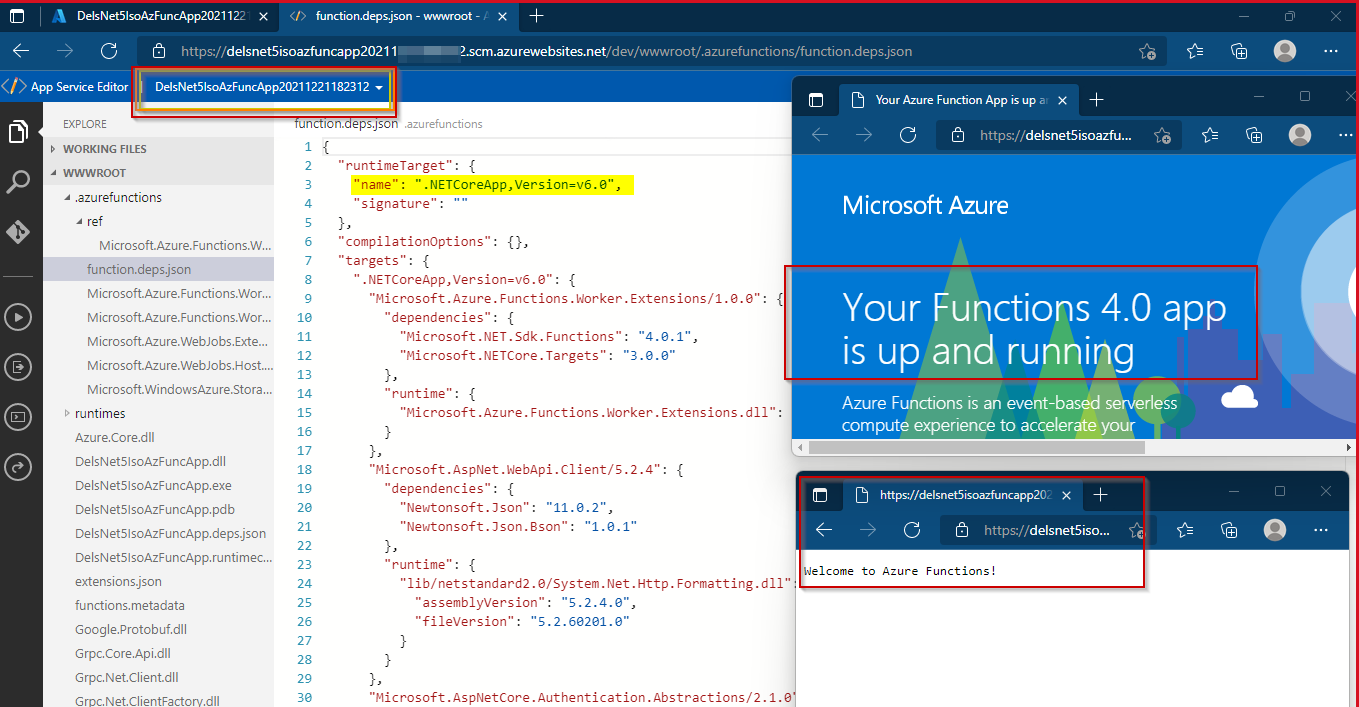Screen dimensions: 1359x707
Task: Open Favorites list in main browser window
Action: 1194,52
